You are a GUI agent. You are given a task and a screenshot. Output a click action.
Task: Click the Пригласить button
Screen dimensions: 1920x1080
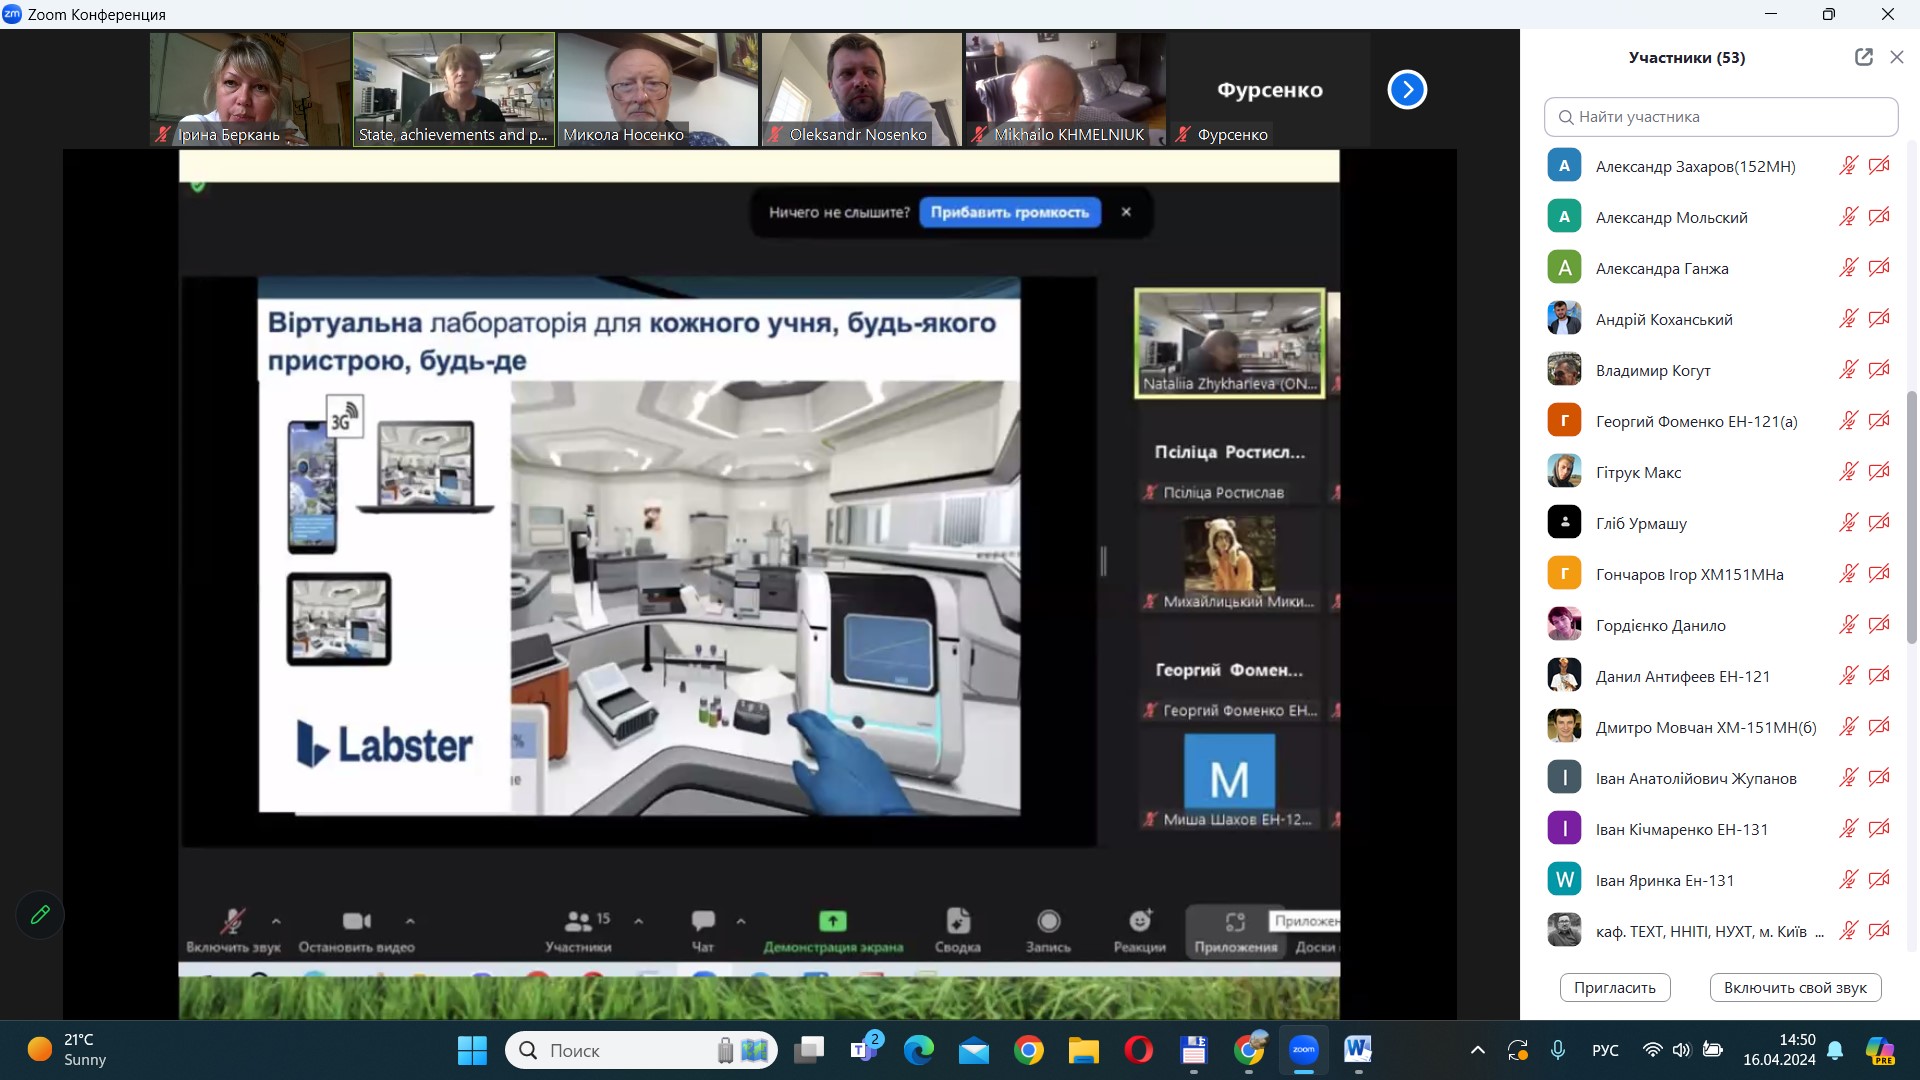[x=1614, y=987]
